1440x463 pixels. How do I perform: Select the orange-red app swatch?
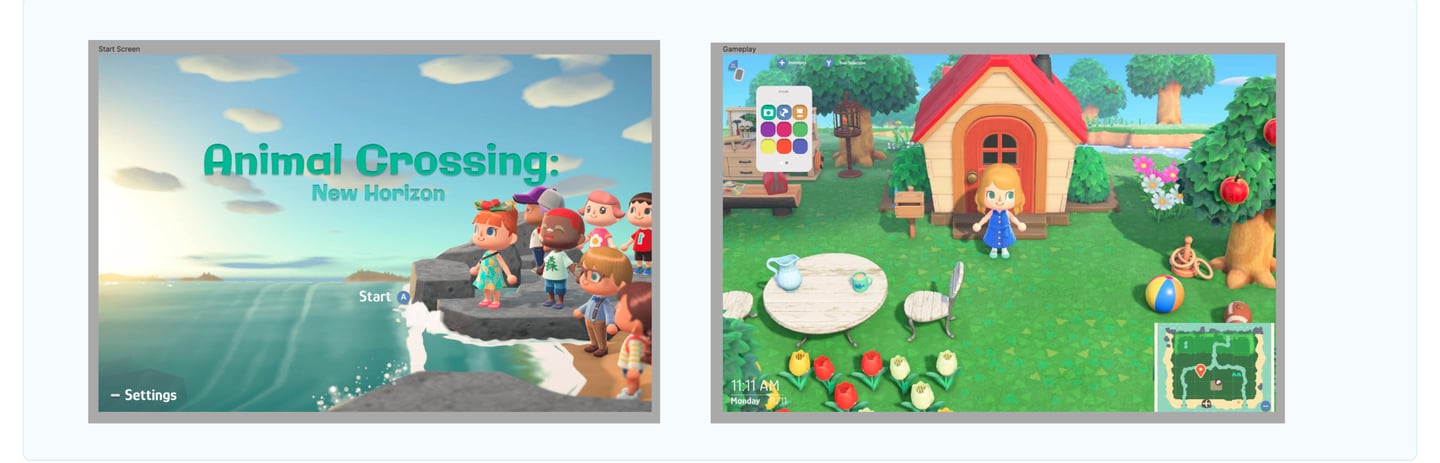[784, 147]
